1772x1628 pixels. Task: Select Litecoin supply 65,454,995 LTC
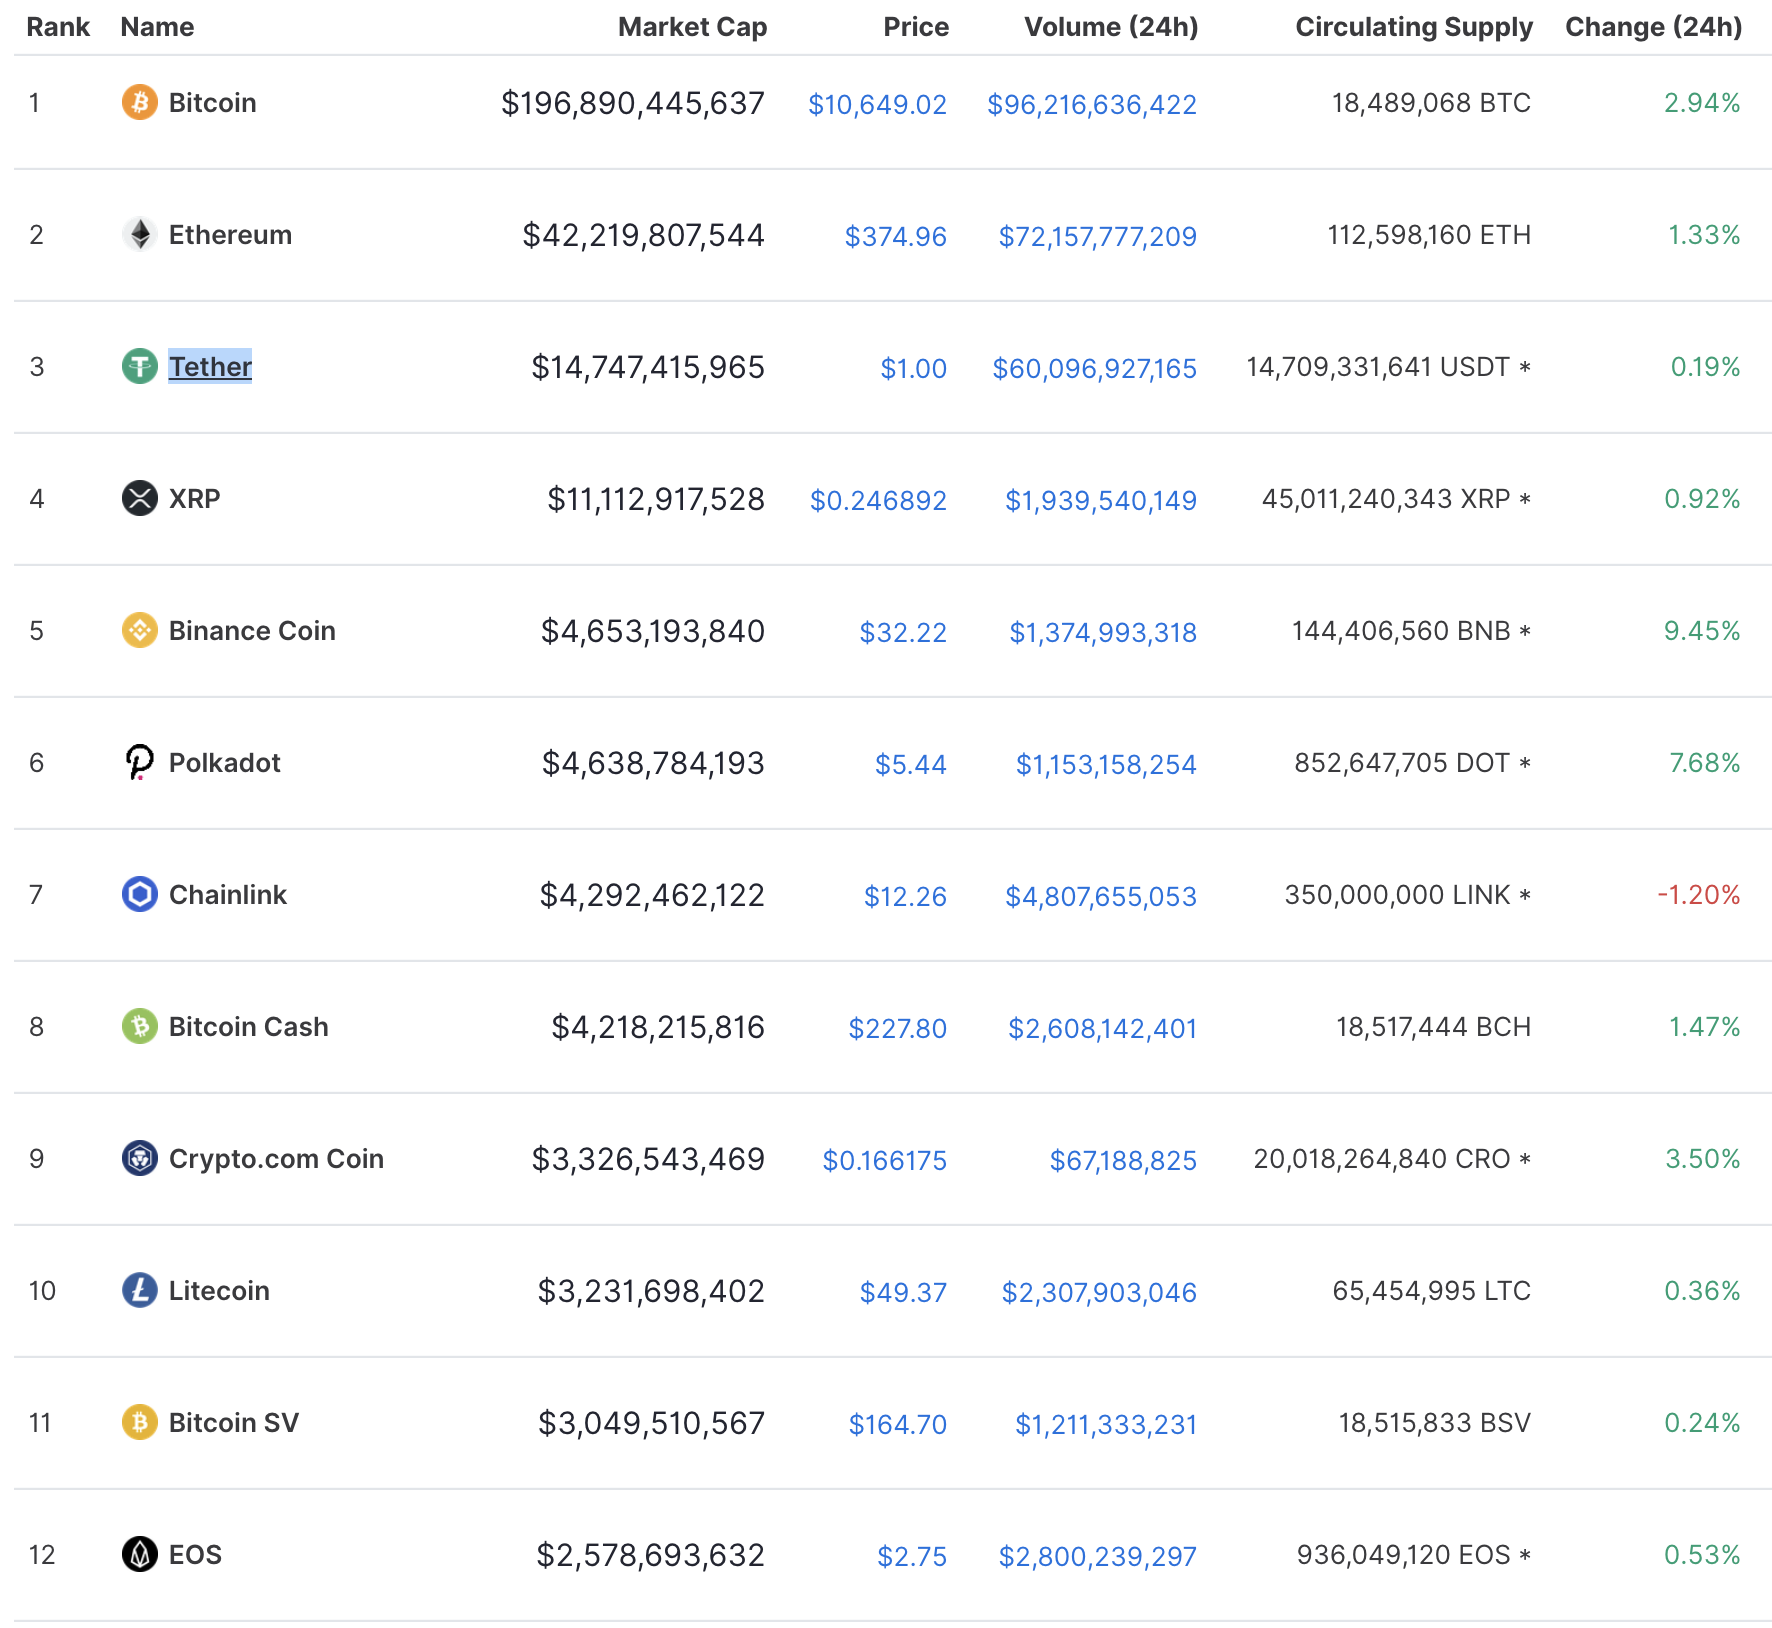1431,1291
